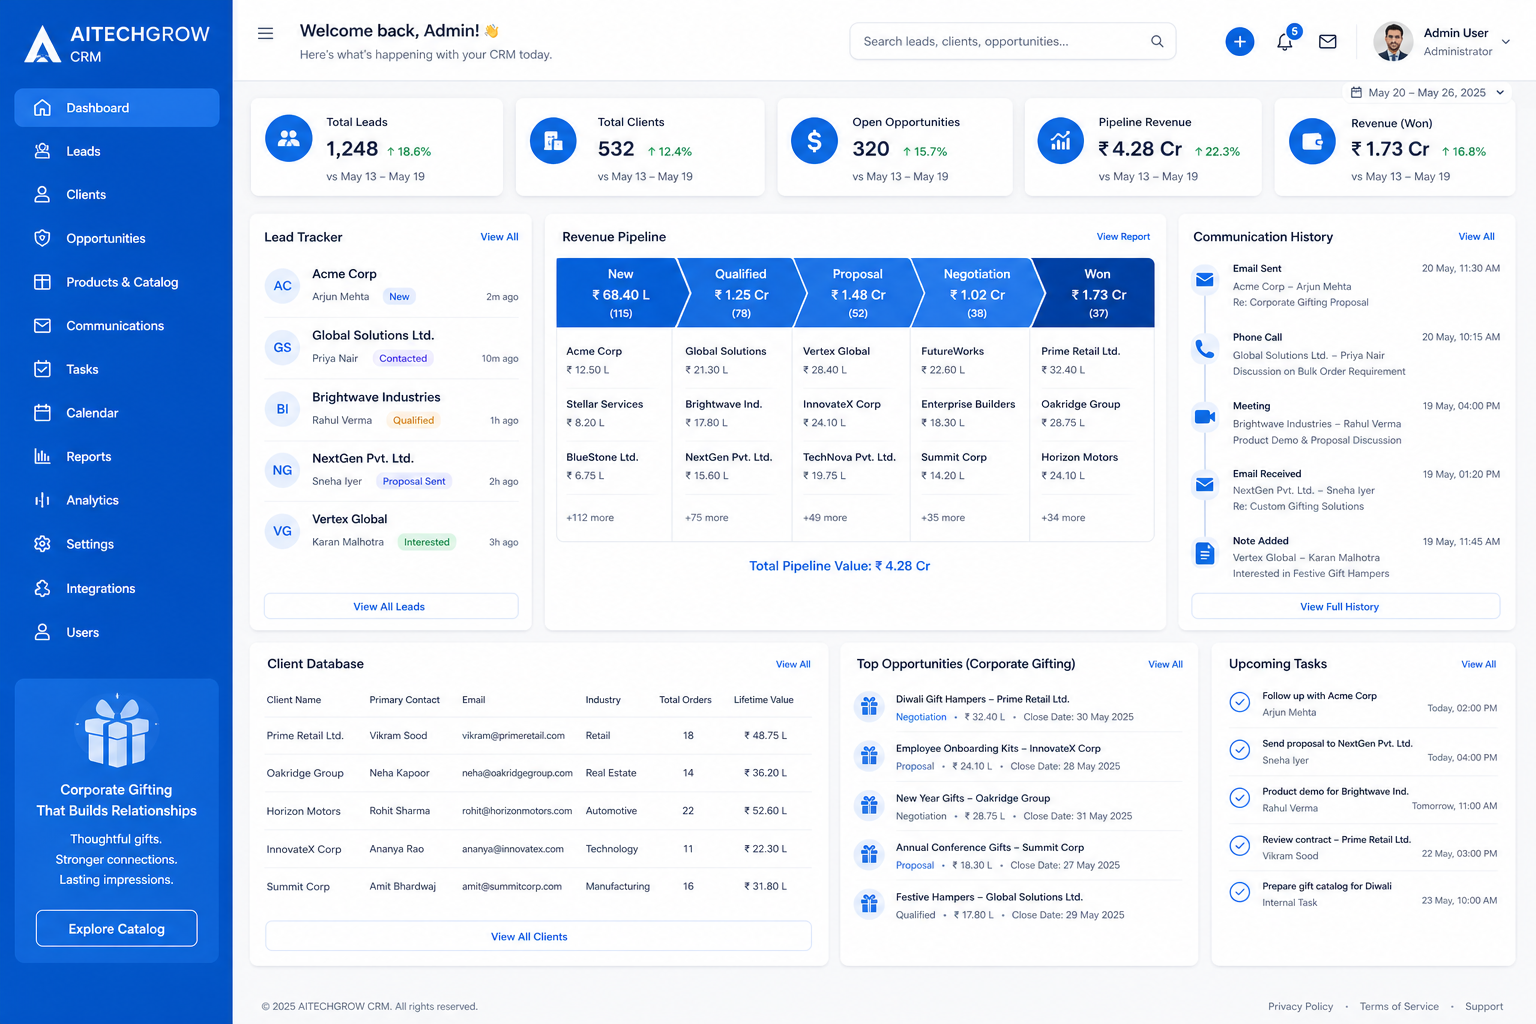Check off Send proposal to NextGen task
Image resolution: width=1536 pixels, height=1024 pixels.
coord(1239,749)
